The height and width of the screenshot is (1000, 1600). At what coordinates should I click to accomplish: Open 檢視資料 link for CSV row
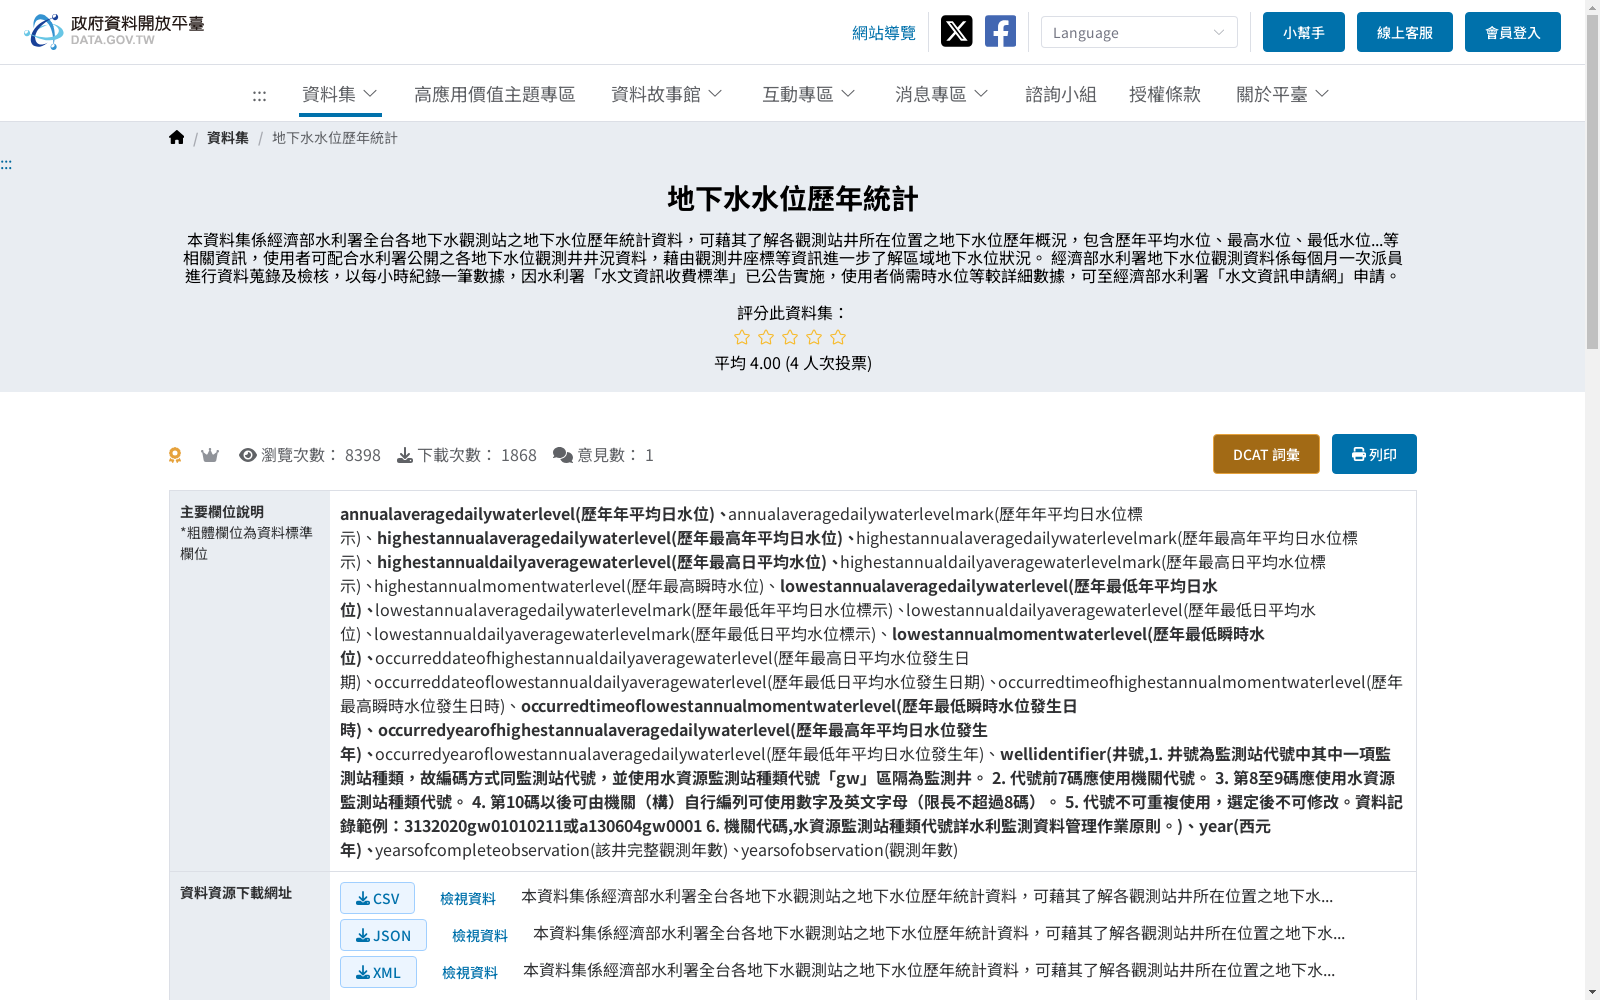point(468,899)
